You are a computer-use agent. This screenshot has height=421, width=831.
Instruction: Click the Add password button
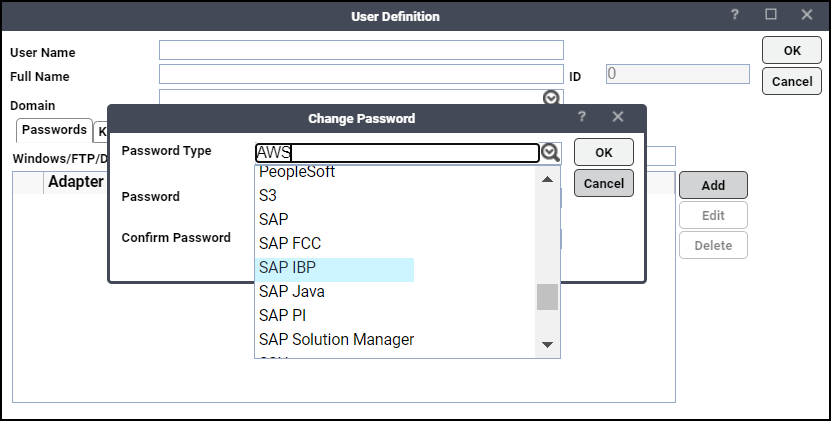713,185
